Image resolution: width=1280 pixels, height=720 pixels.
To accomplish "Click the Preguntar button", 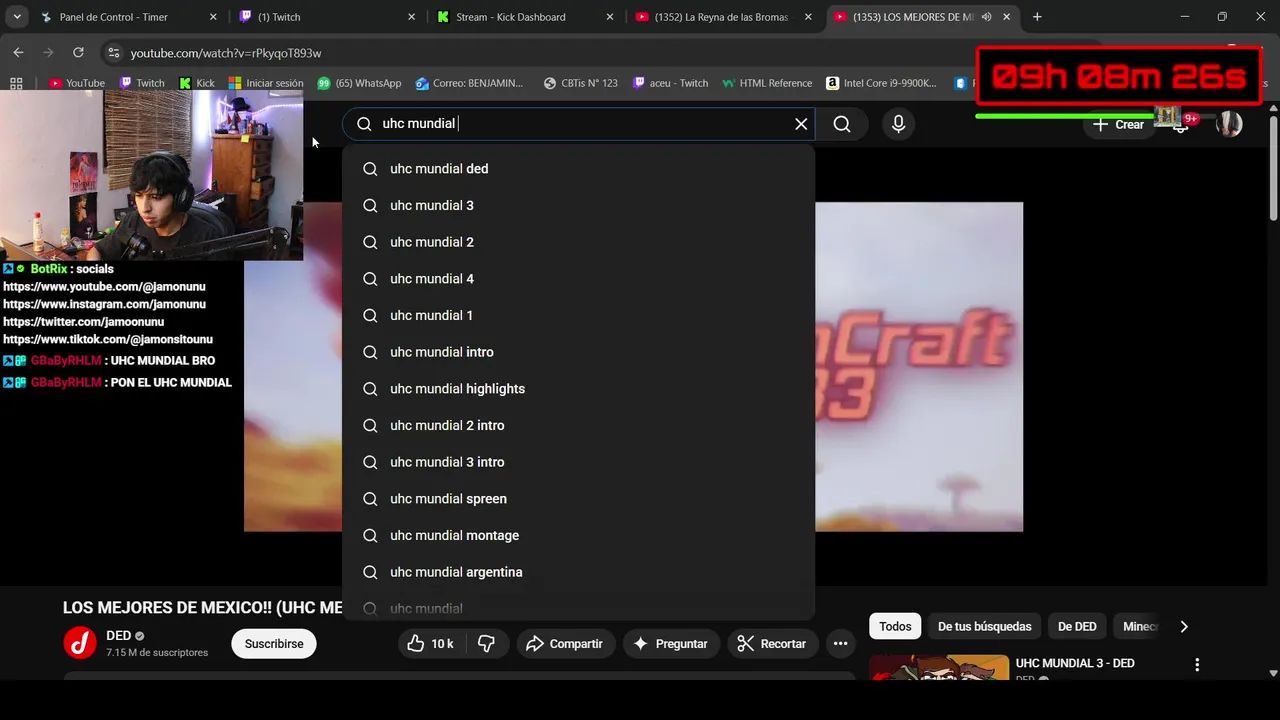I will (670, 644).
